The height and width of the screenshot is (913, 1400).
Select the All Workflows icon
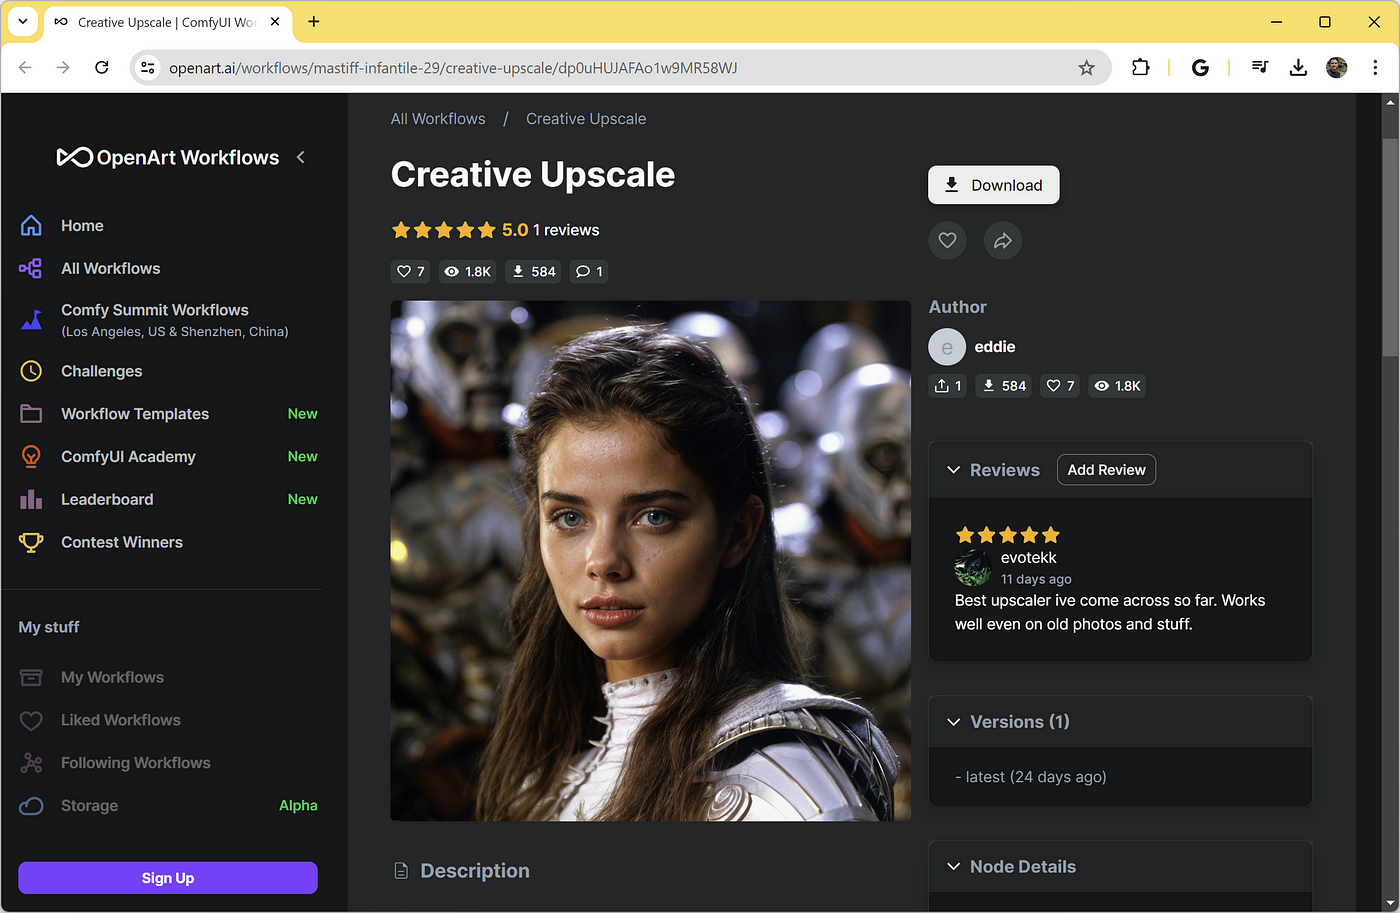(x=31, y=268)
